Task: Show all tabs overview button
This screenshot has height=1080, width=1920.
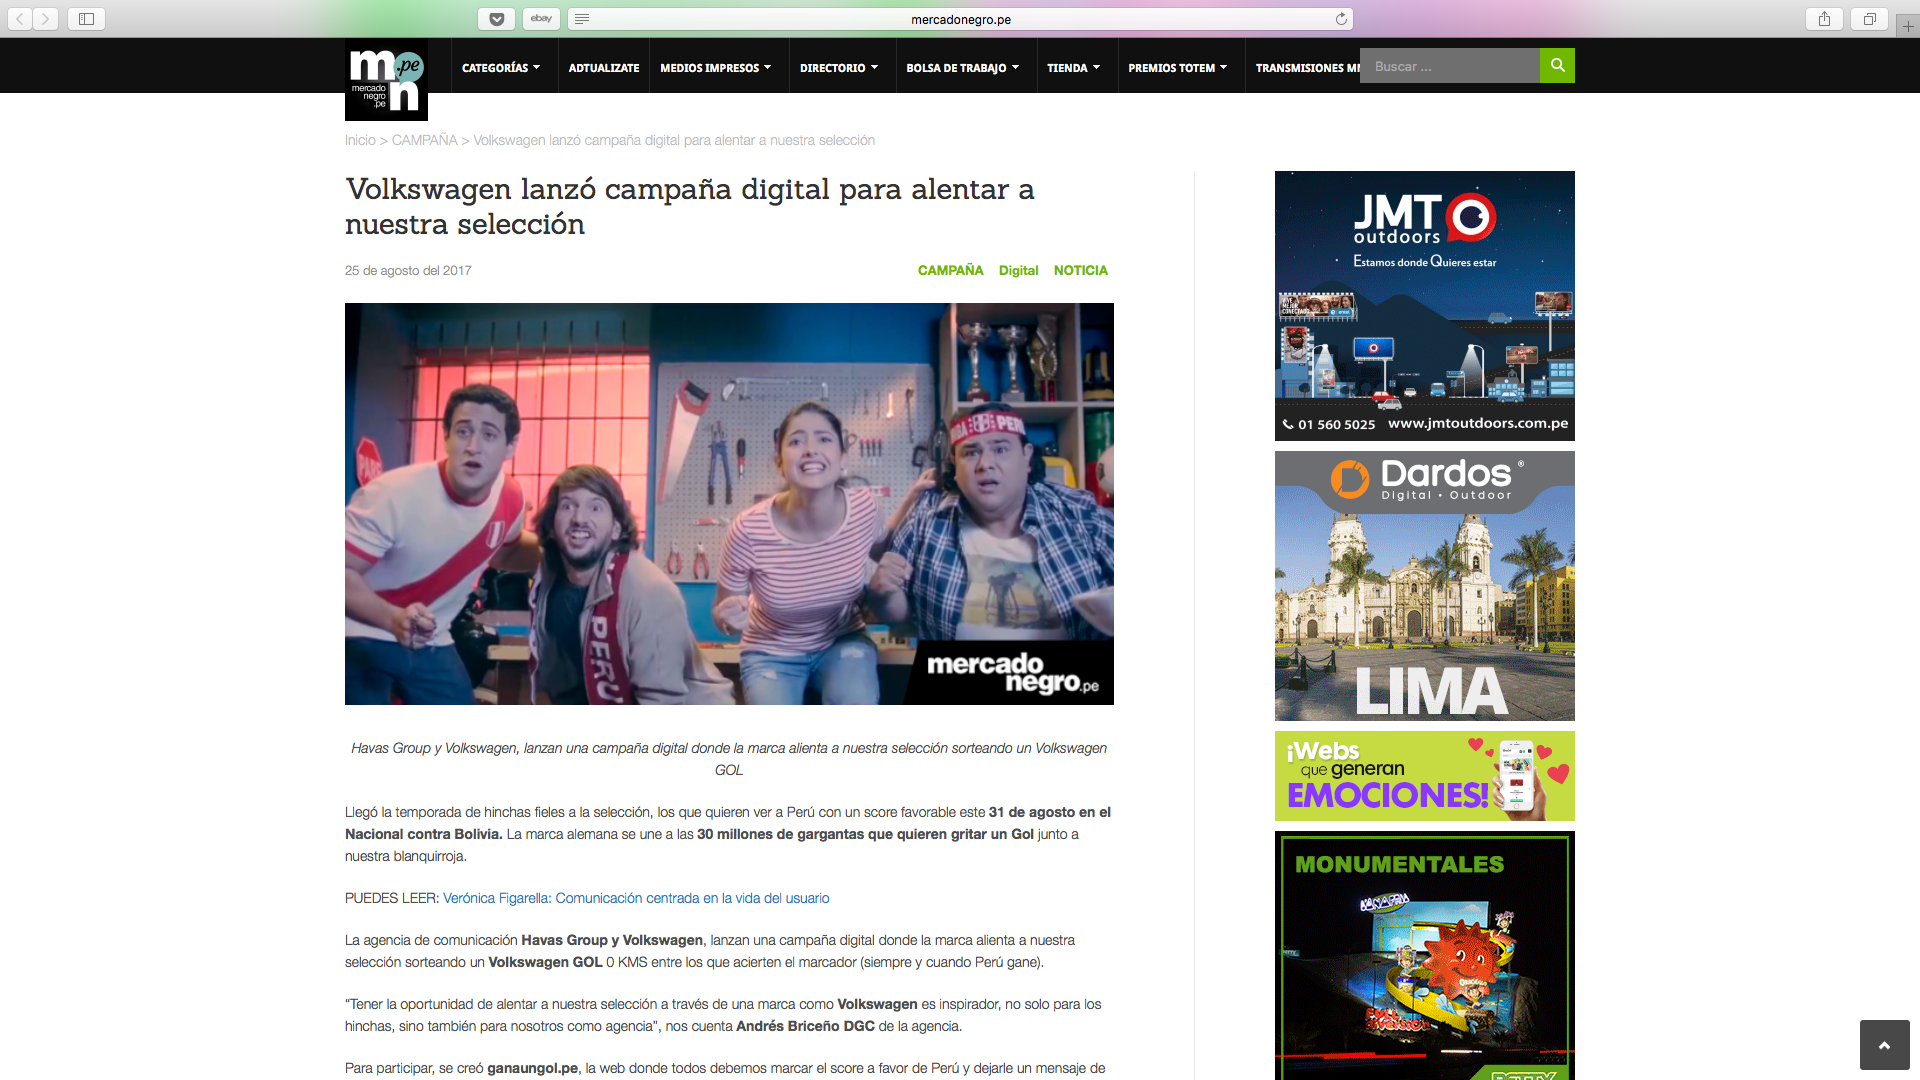Action: coord(1869,19)
